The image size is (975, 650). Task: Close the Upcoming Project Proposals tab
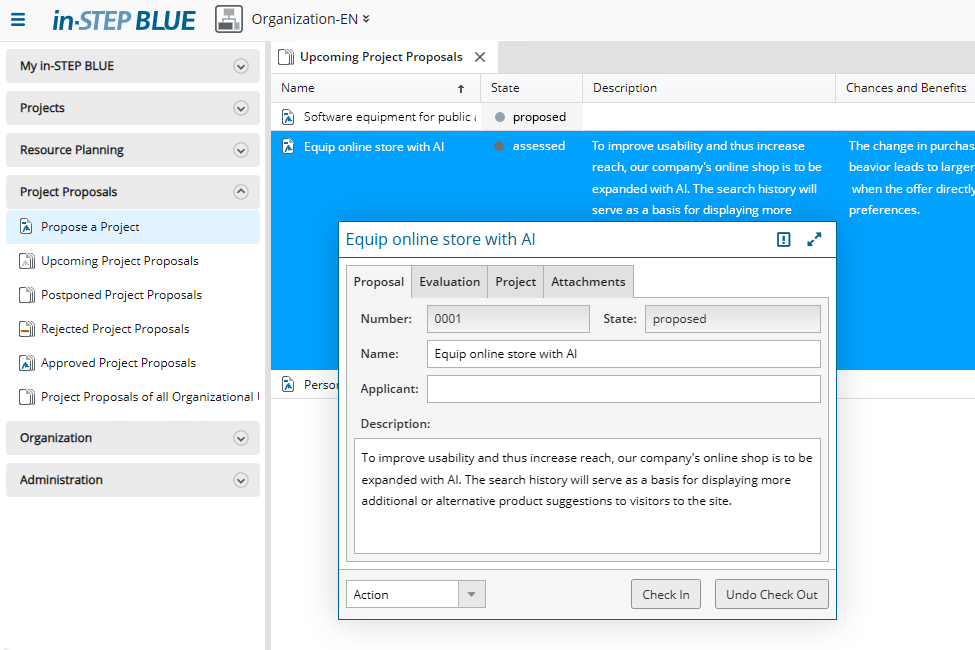(x=480, y=57)
